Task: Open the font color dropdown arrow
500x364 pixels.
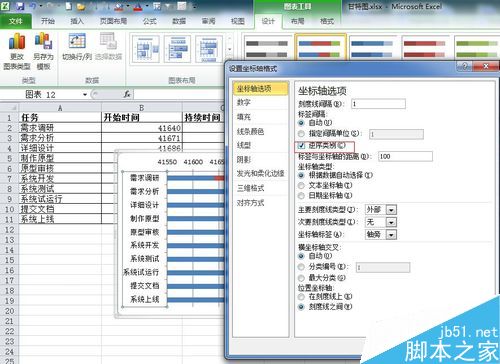Action: pyautogui.click(x=146, y=6)
